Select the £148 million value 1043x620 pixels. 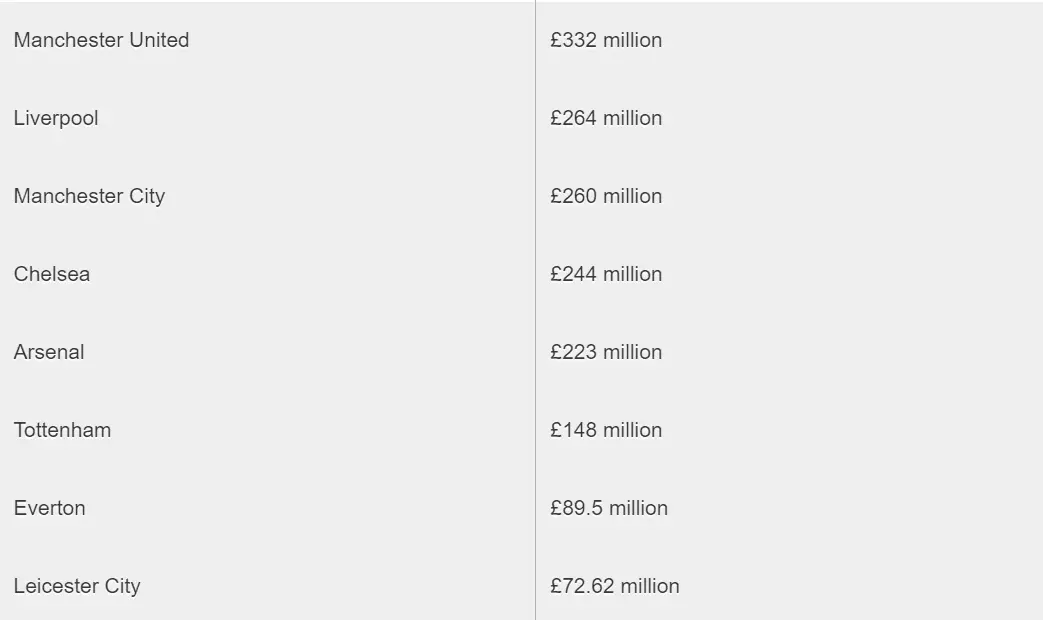[606, 430]
